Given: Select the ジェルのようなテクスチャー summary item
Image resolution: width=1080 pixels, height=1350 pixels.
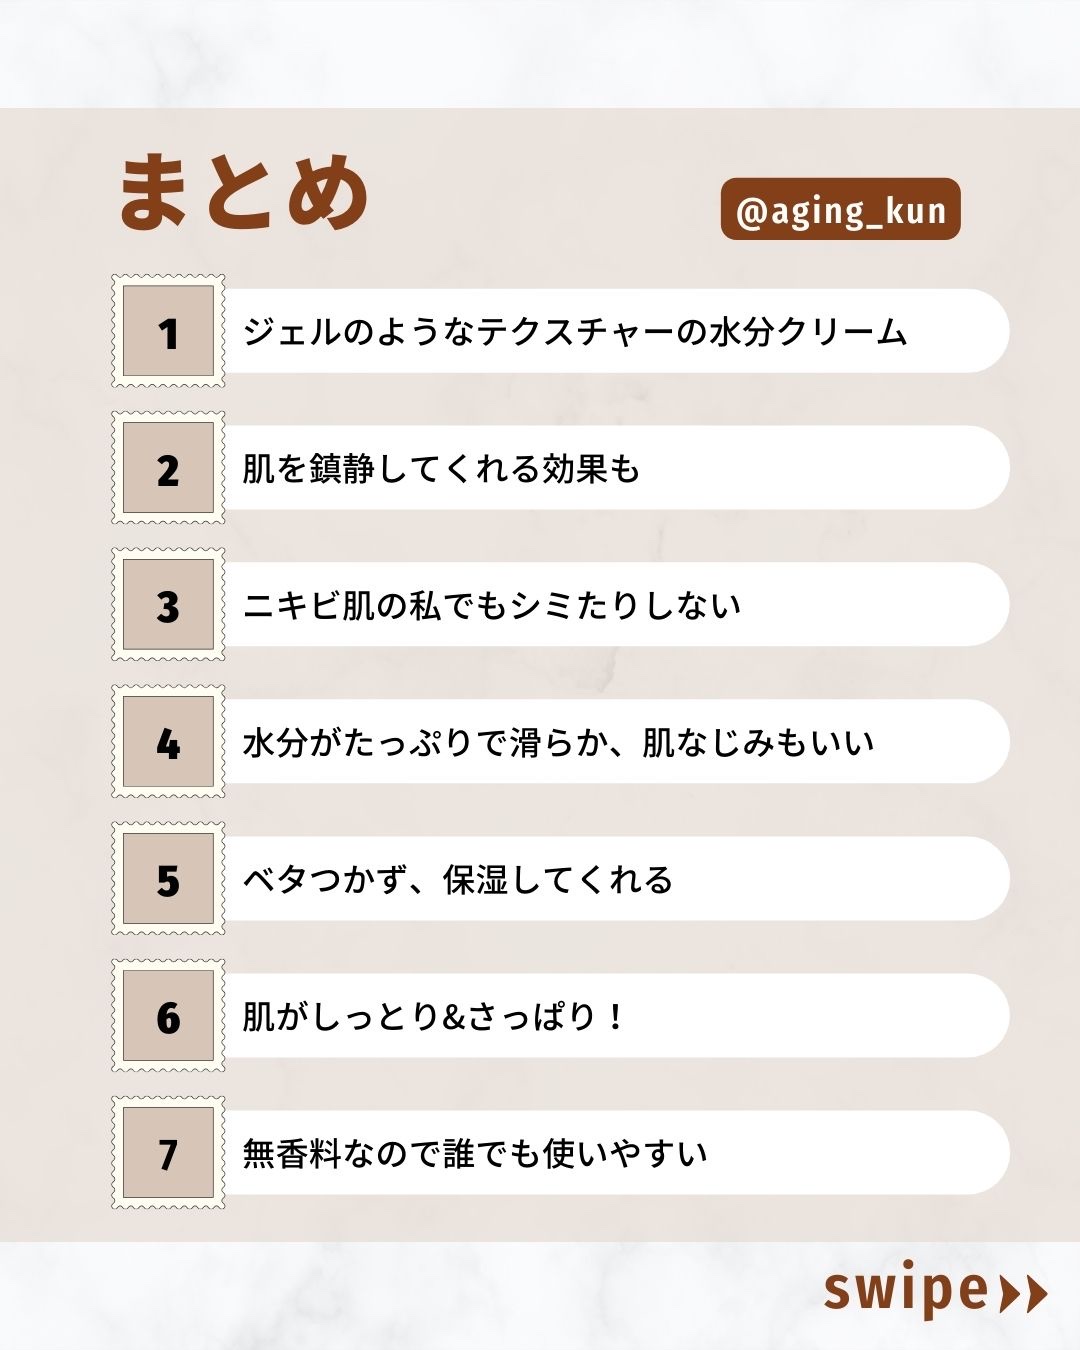Looking at the screenshot, I should pos(575,332).
